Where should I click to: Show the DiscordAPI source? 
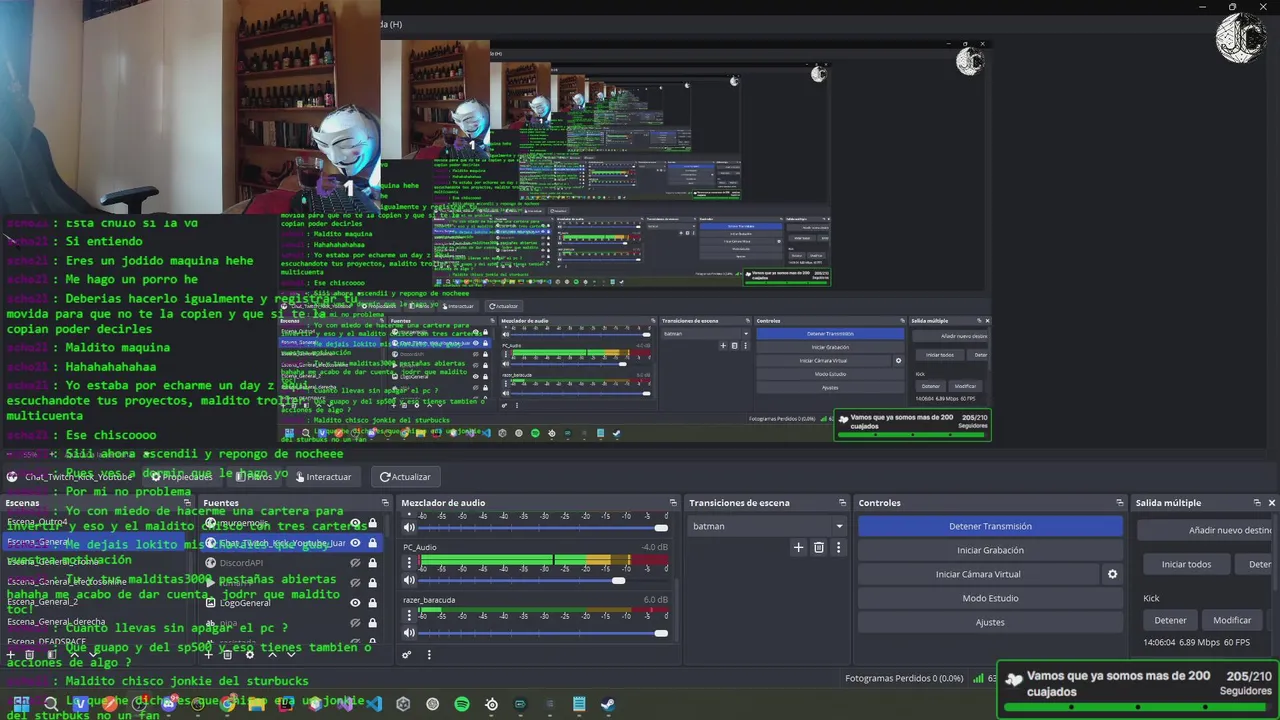[355, 563]
